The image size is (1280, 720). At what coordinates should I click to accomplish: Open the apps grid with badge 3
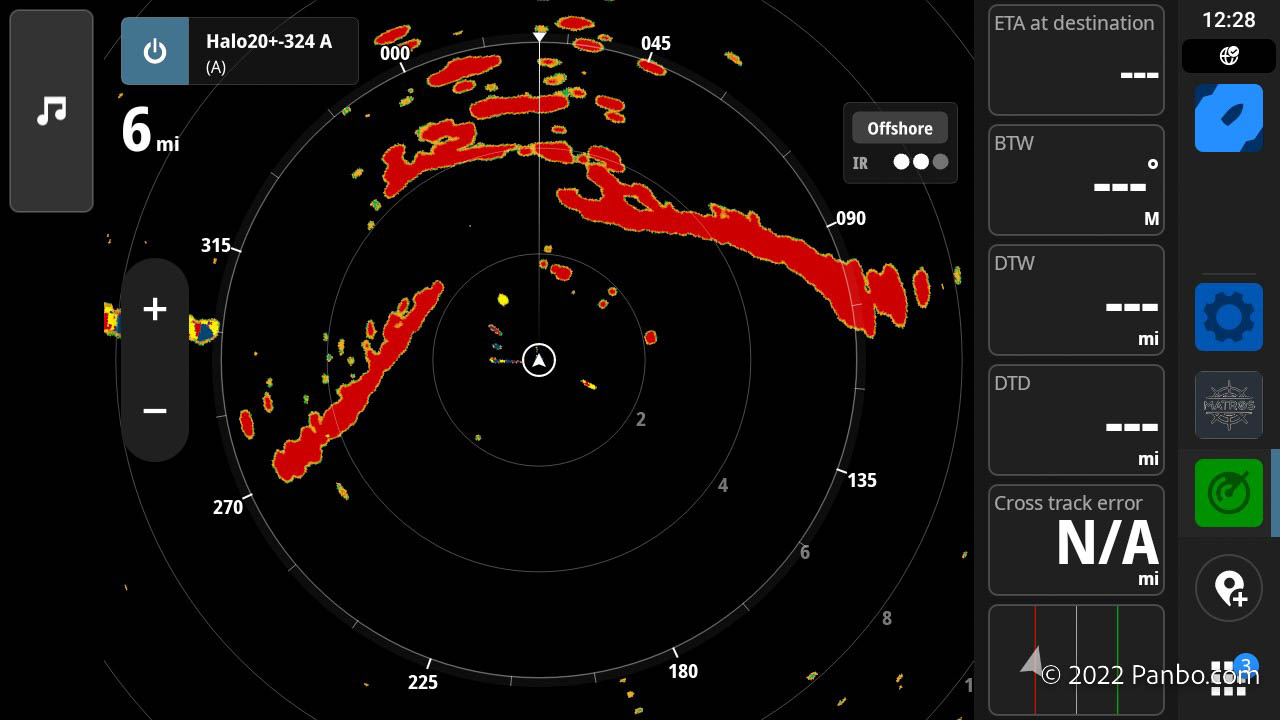tap(1229, 677)
